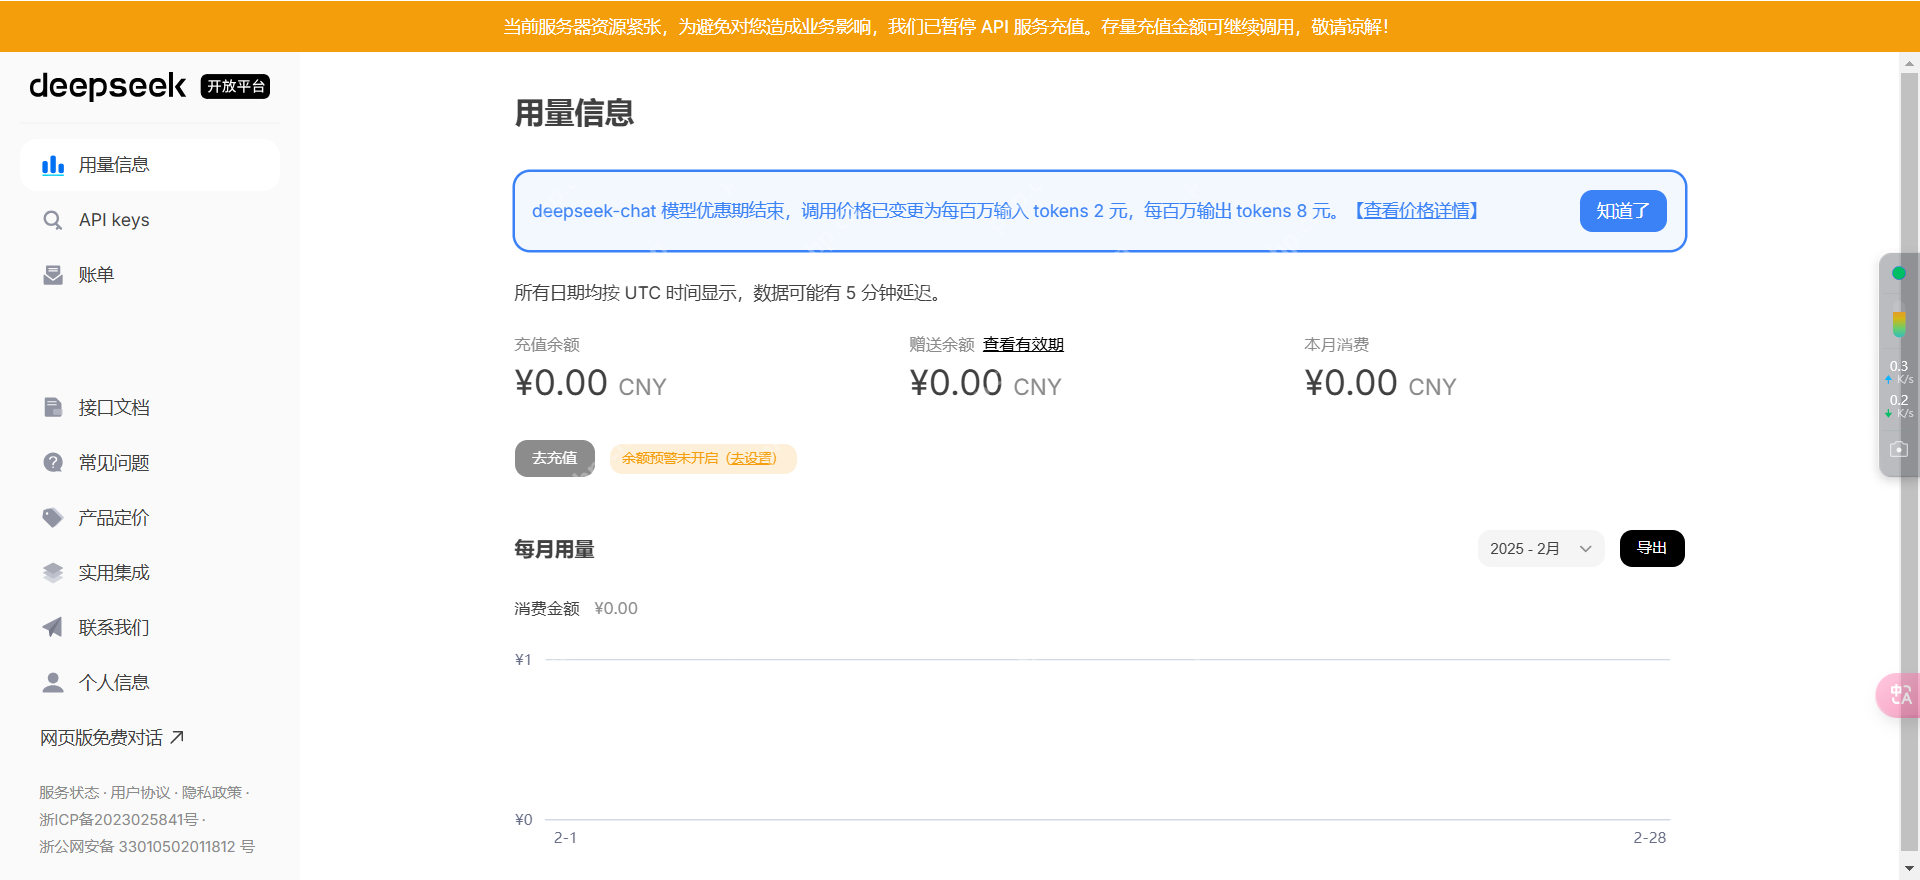Click the 消费金额 ¥0.00 label
Image resolution: width=1920 pixels, height=880 pixels.
click(576, 609)
